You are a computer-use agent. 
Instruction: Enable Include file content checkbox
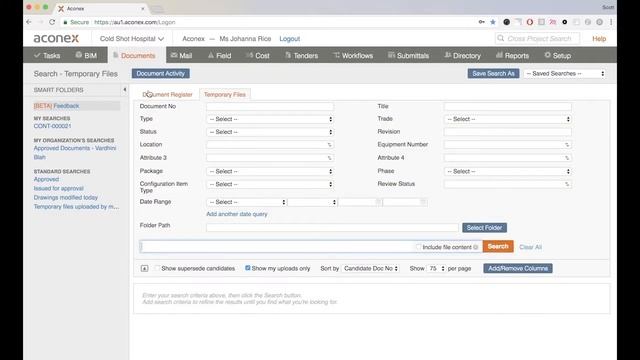click(x=418, y=247)
